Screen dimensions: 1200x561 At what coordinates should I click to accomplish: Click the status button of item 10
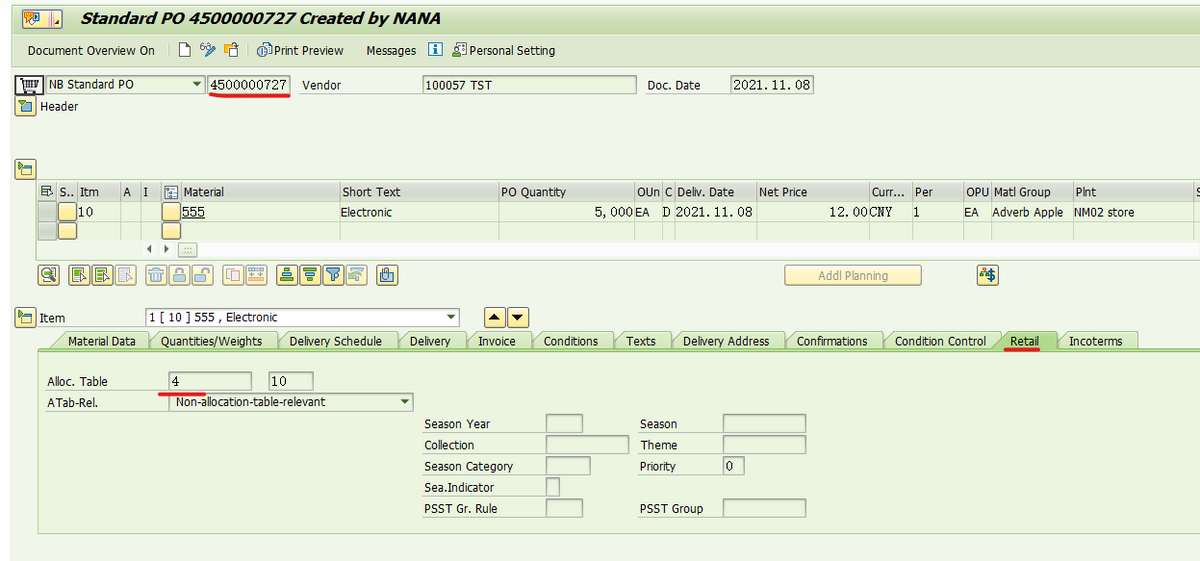coord(67,212)
